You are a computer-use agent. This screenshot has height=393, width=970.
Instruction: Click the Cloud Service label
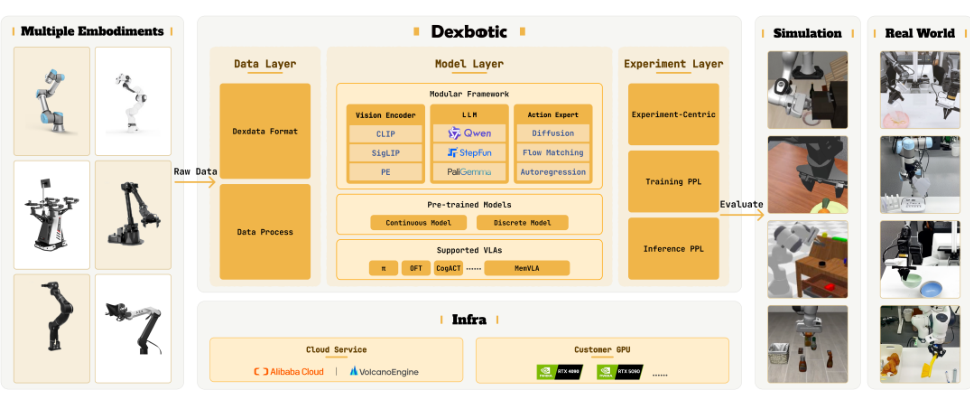pyautogui.click(x=336, y=350)
